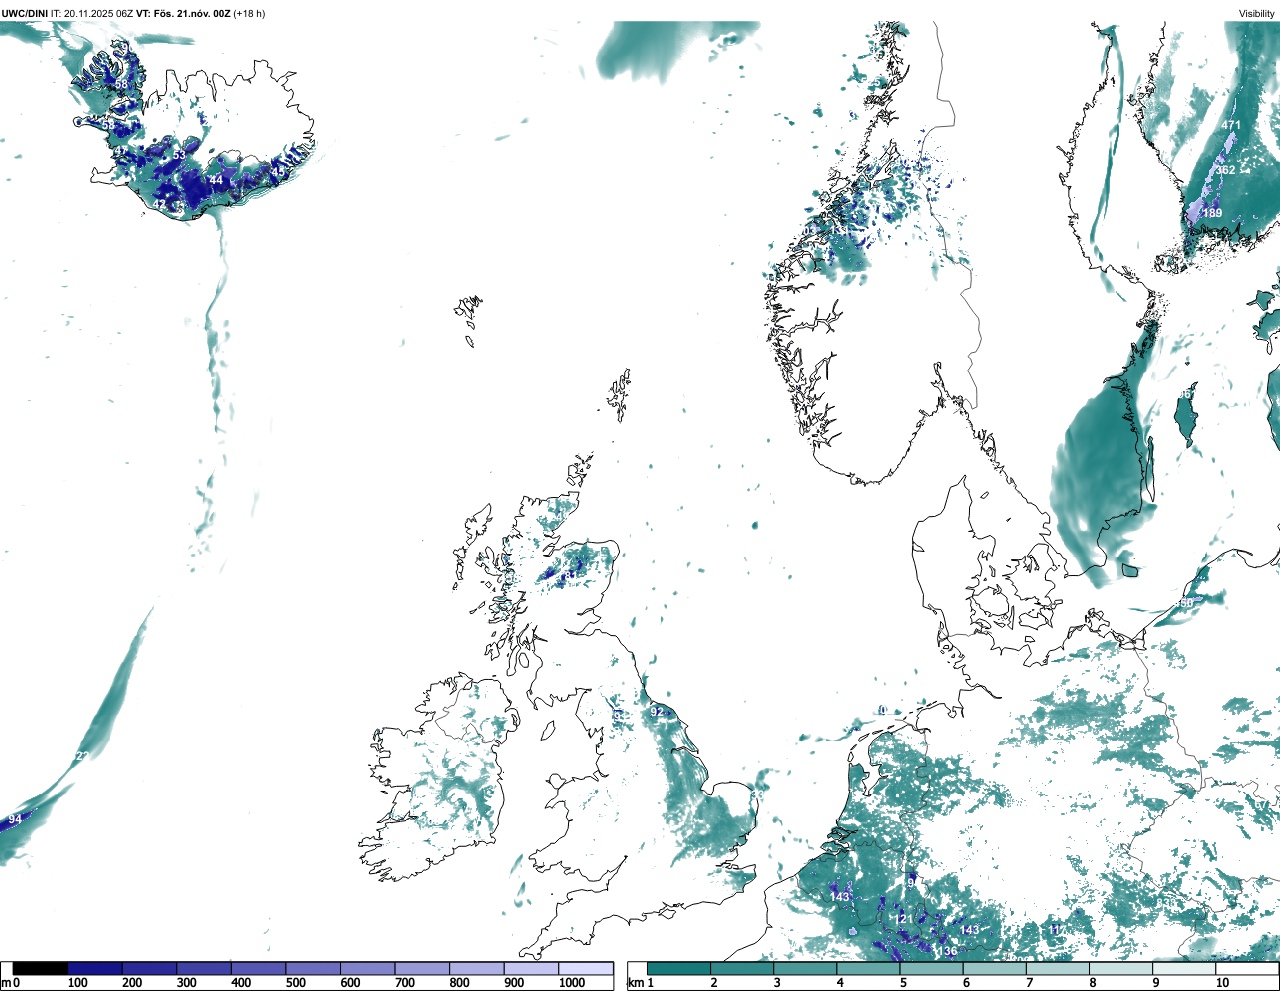Screen dimensions: 1280x991
Task: Click the '471' visibility value over Finland
Action: [1231, 126]
